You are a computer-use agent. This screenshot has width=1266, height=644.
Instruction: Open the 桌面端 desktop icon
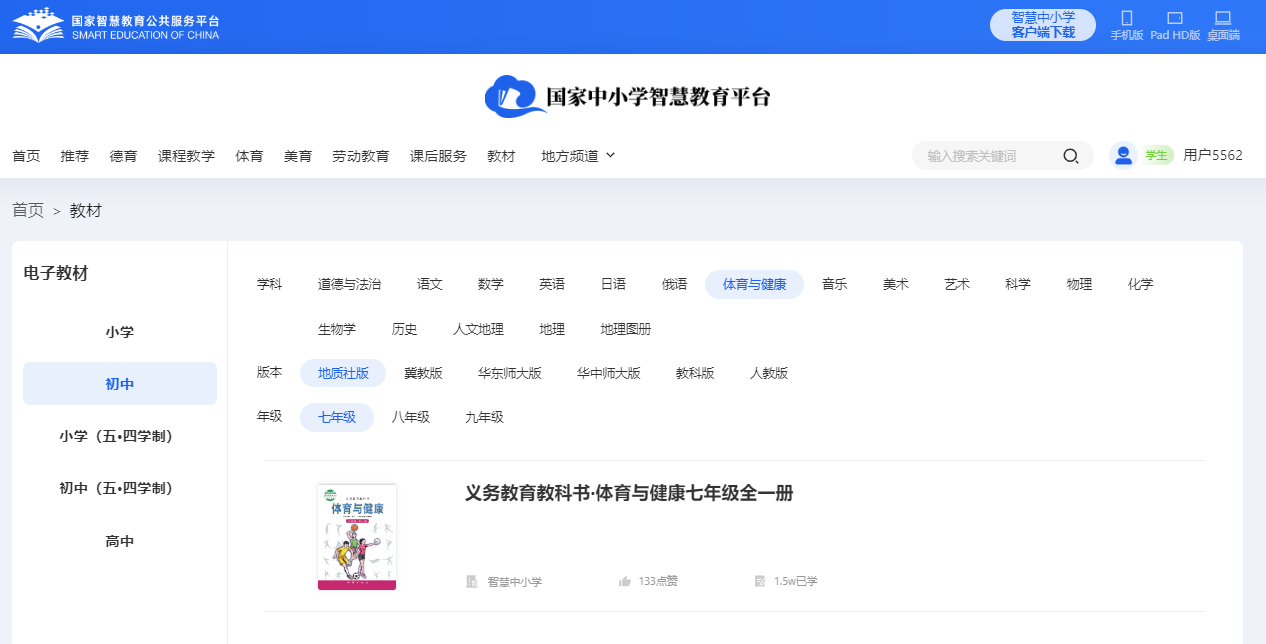[1222, 18]
